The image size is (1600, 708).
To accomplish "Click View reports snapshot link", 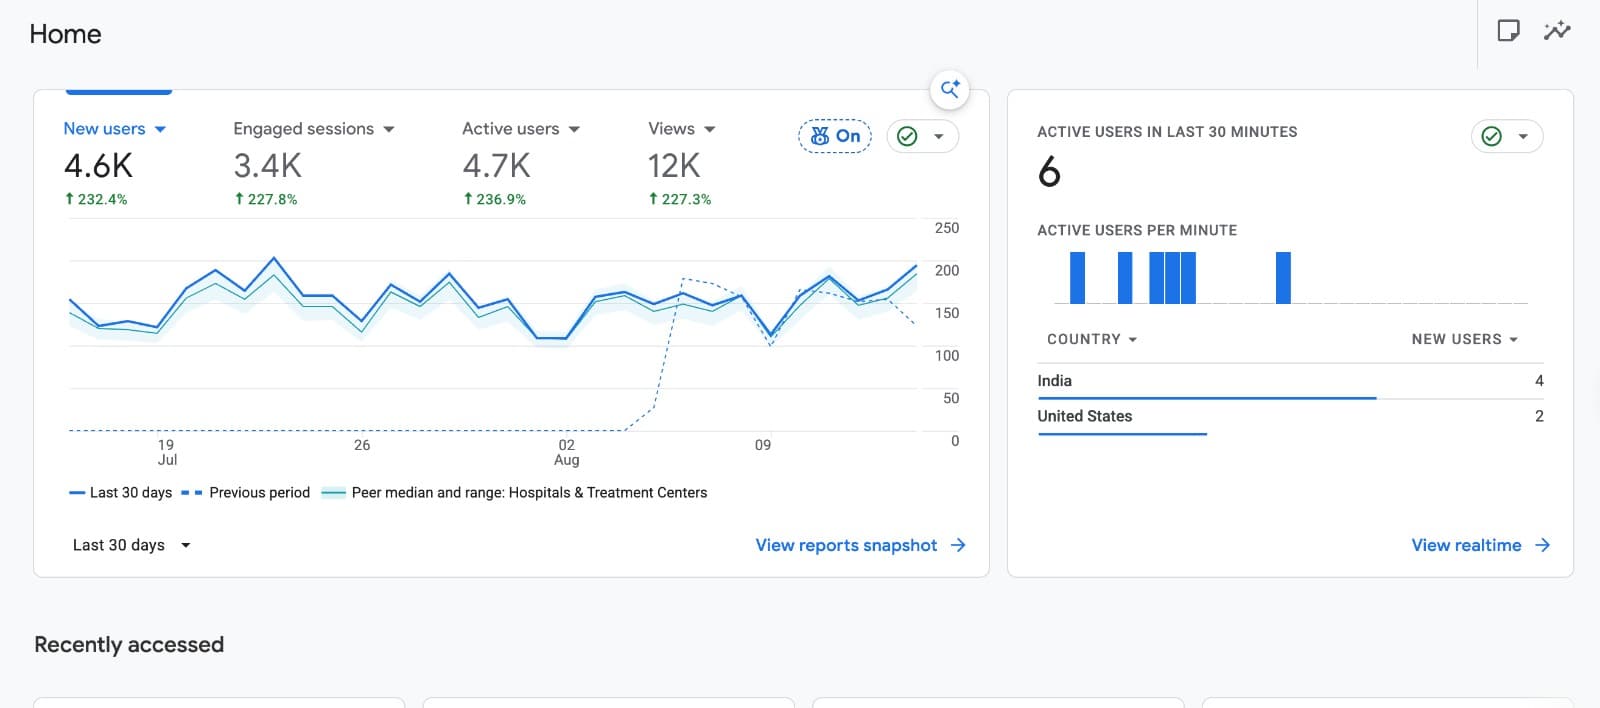I will point(860,545).
